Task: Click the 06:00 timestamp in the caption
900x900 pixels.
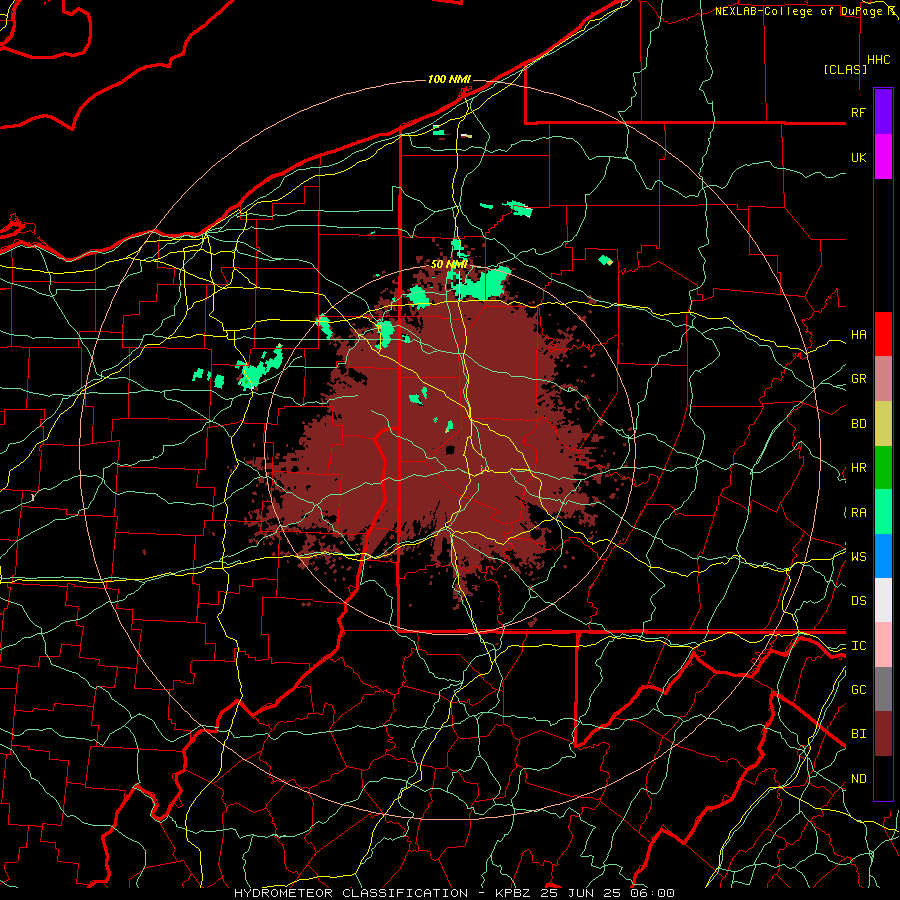Action: 652,893
